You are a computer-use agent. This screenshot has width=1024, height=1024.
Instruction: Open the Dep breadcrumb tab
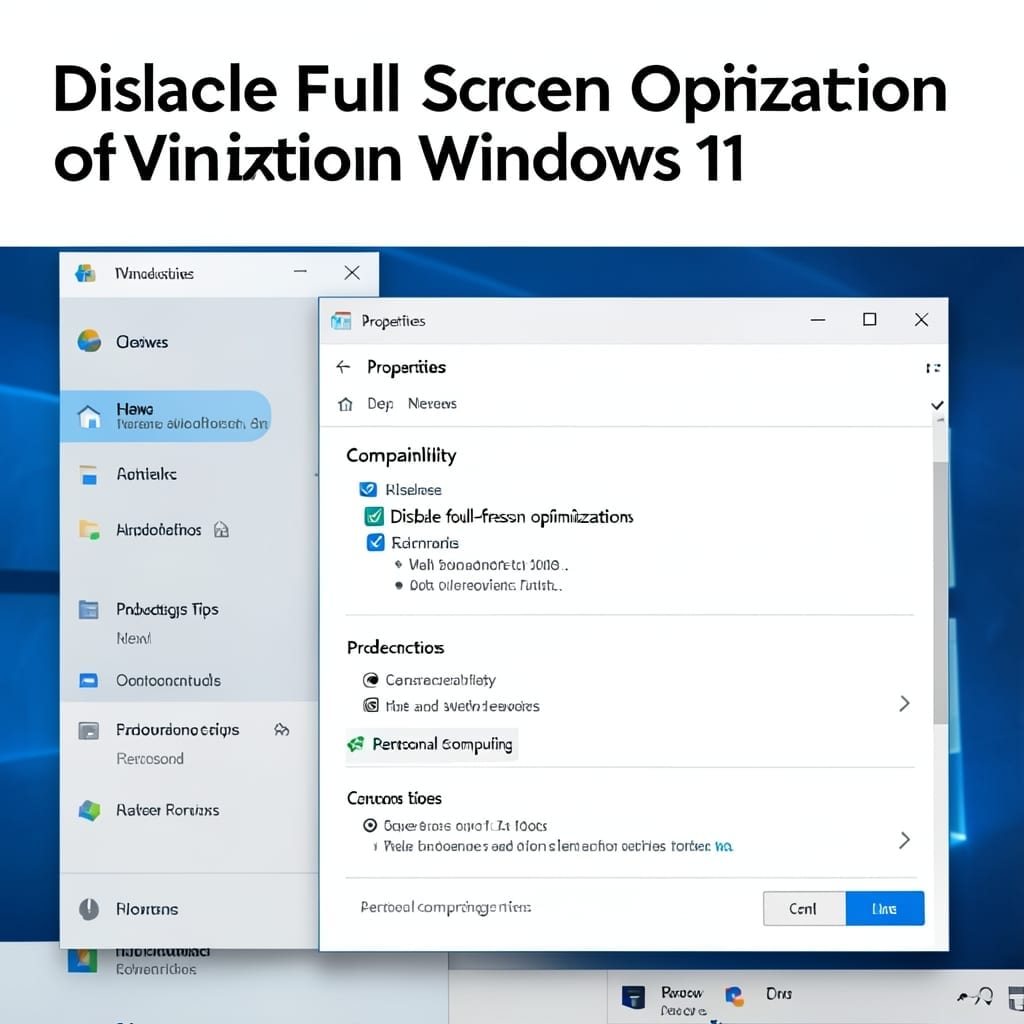pos(380,404)
